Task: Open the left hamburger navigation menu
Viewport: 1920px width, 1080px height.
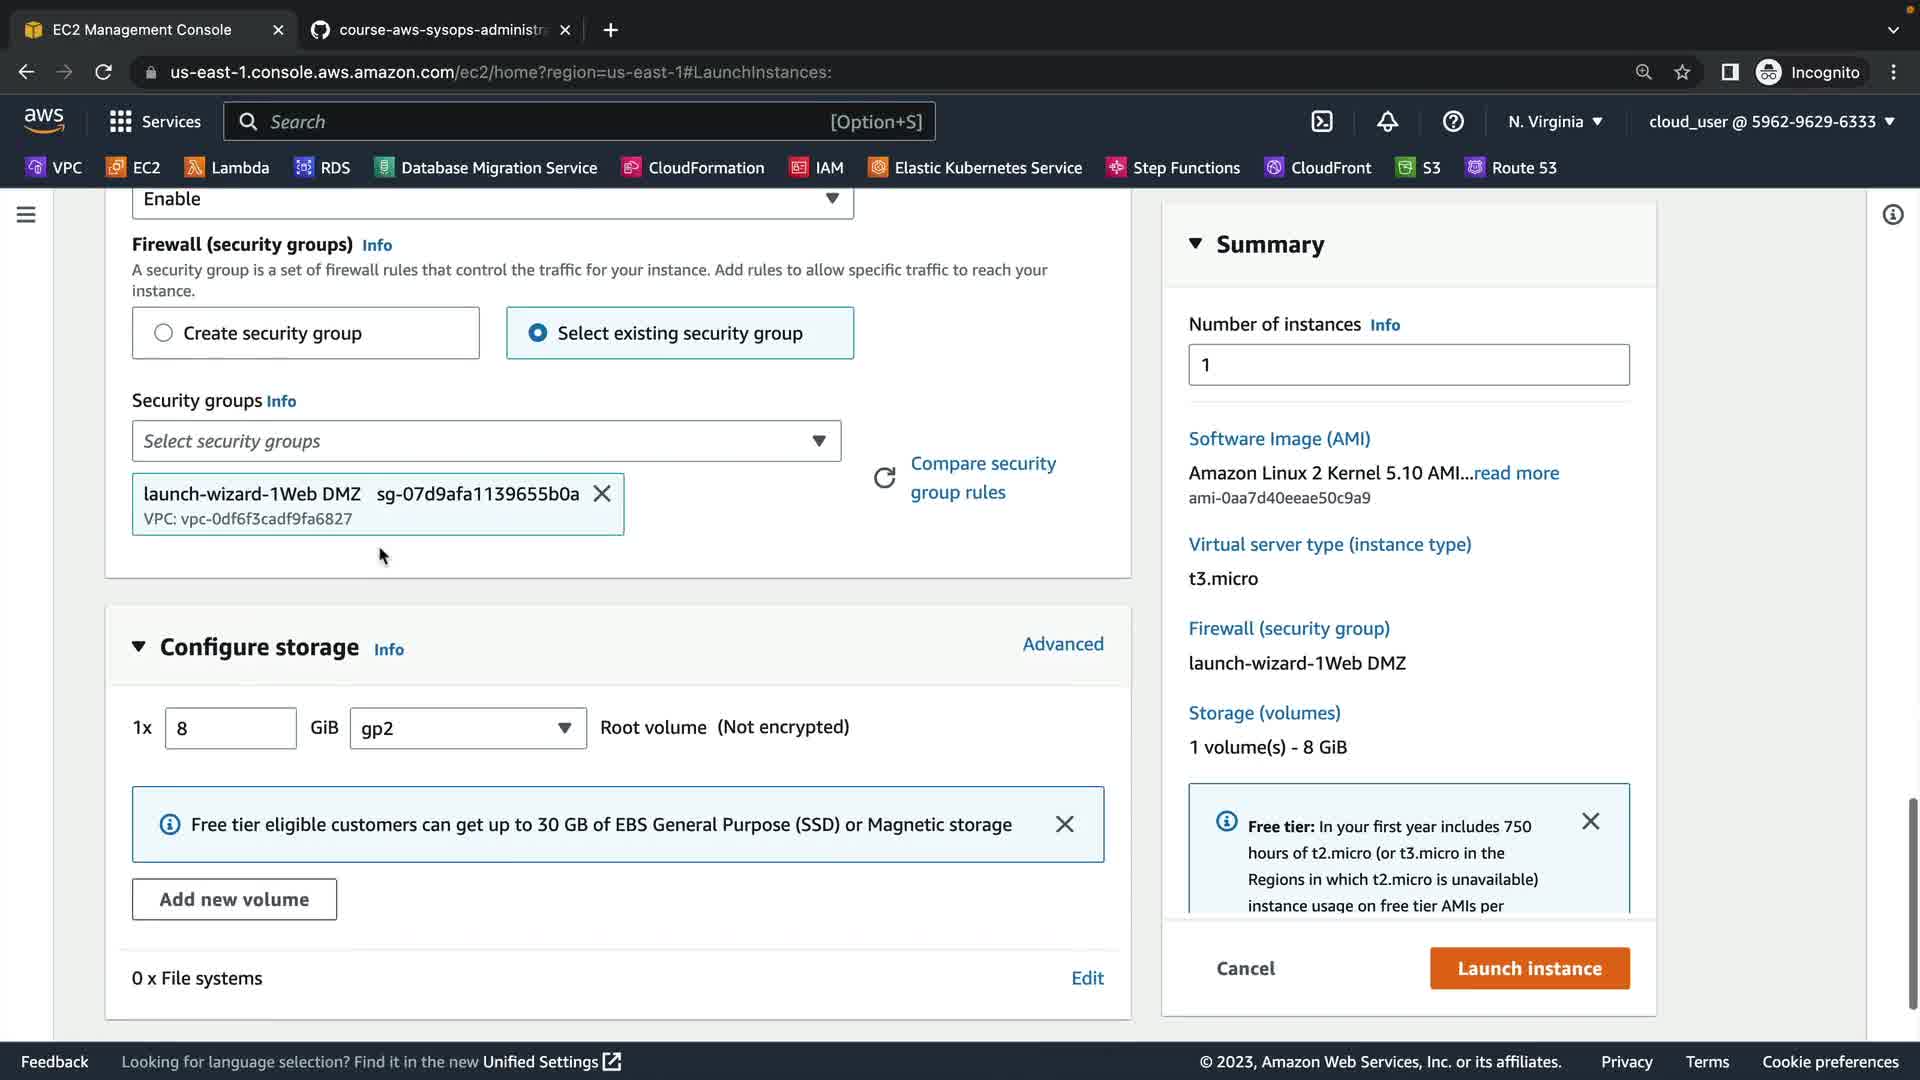Action: click(26, 214)
